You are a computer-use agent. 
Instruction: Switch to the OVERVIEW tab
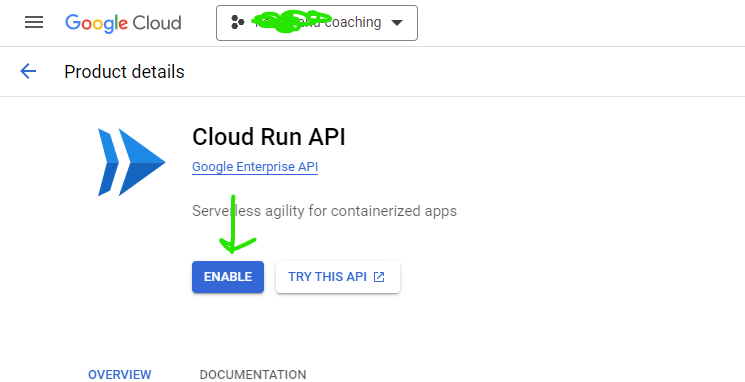[120, 374]
